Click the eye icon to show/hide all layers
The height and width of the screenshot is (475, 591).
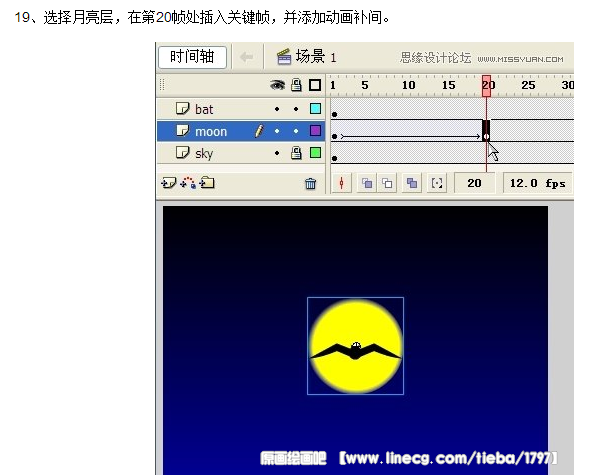[277, 85]
